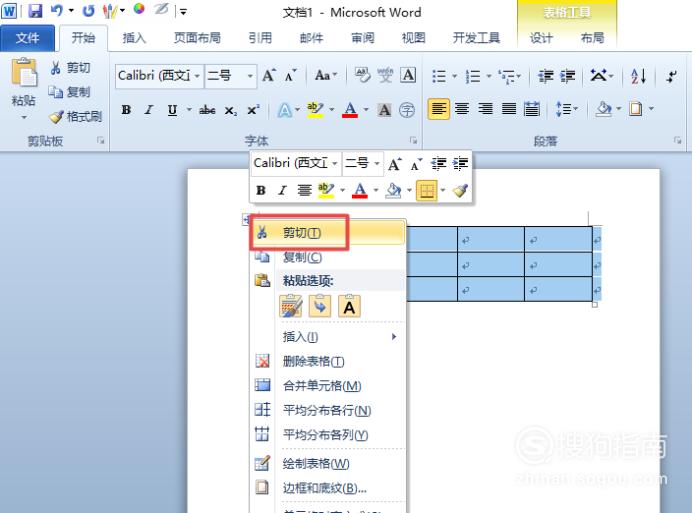Open the Clipboard pane launcher
This screenshot has width=692, height=513.
click(101, 140)
